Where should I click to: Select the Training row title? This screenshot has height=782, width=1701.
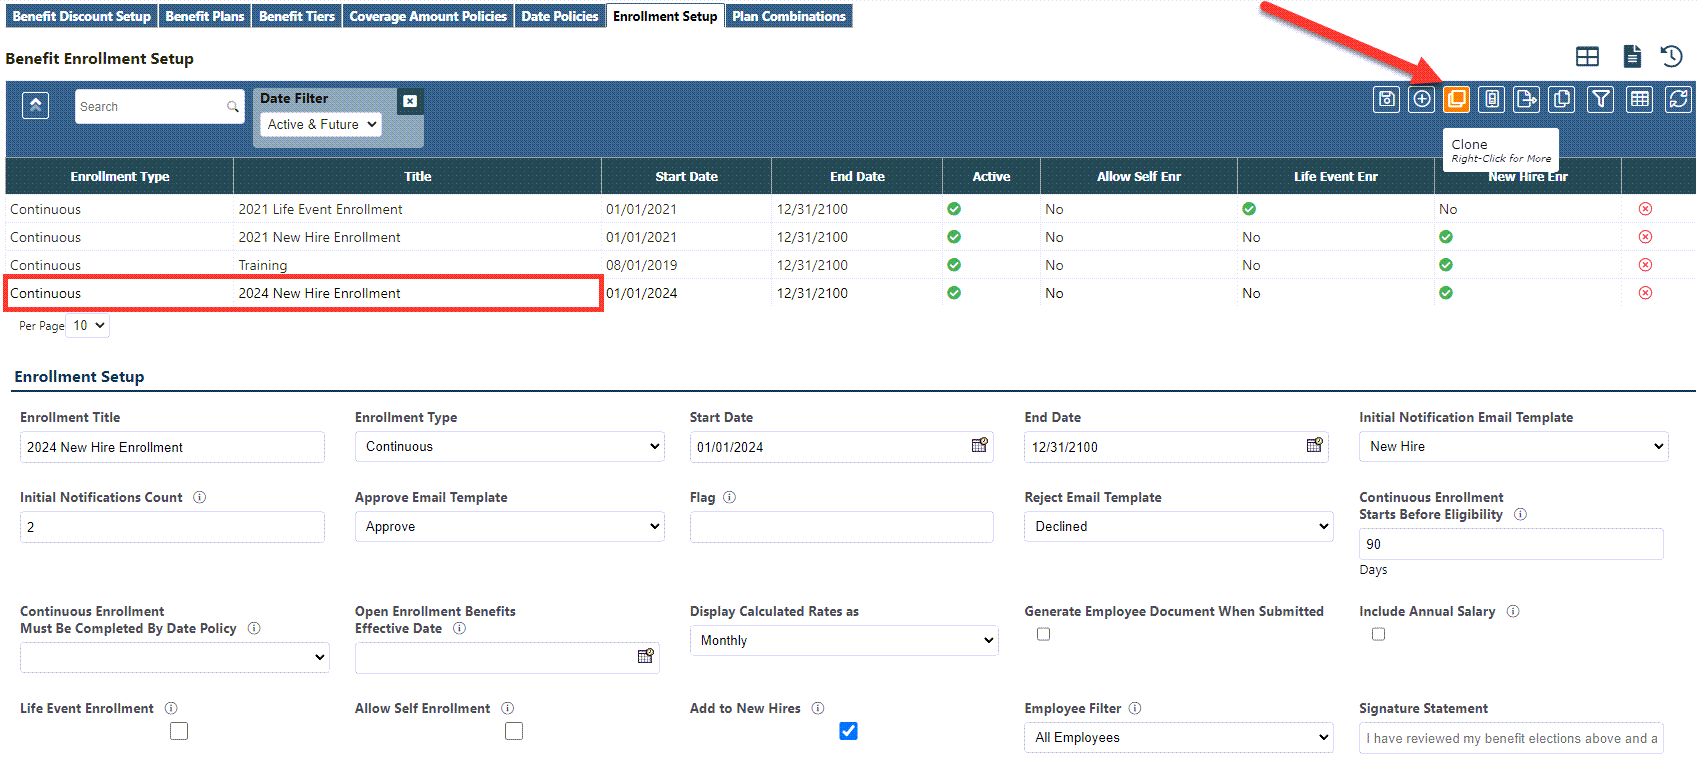coord(263,265)
